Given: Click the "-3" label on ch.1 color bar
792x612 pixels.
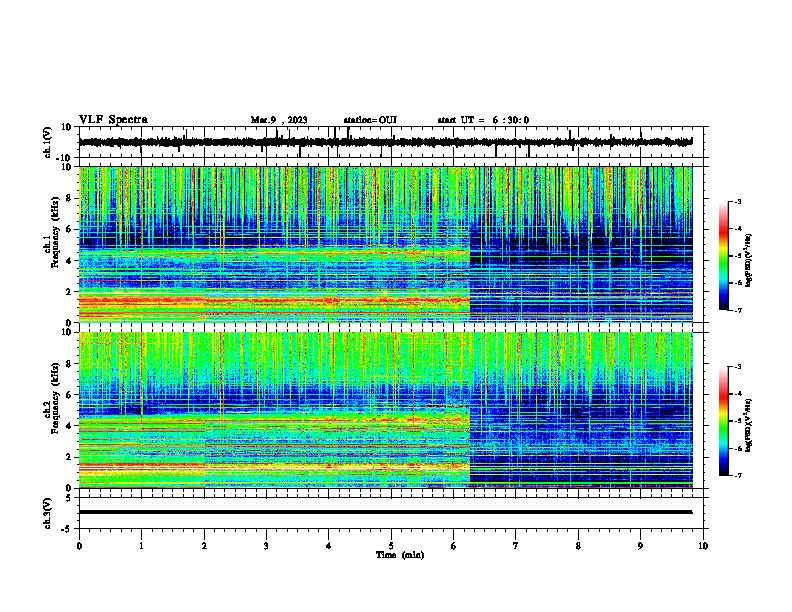Looking at the screenshot, I should pos(737,202).
